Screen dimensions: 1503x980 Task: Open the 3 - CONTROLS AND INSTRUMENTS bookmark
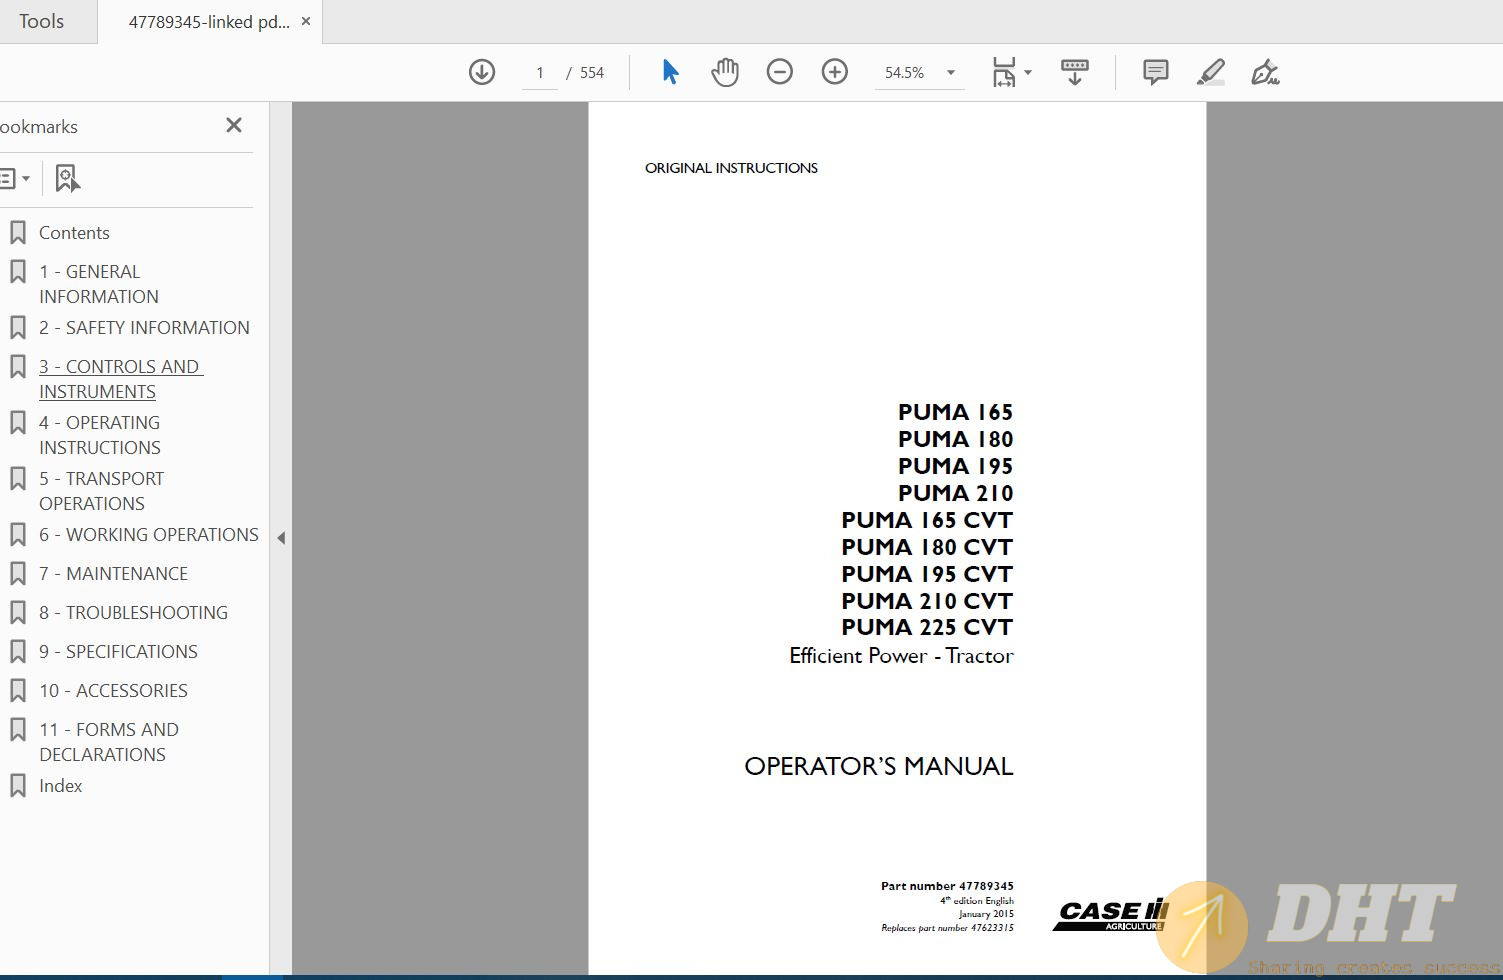(x=120, y=379)
